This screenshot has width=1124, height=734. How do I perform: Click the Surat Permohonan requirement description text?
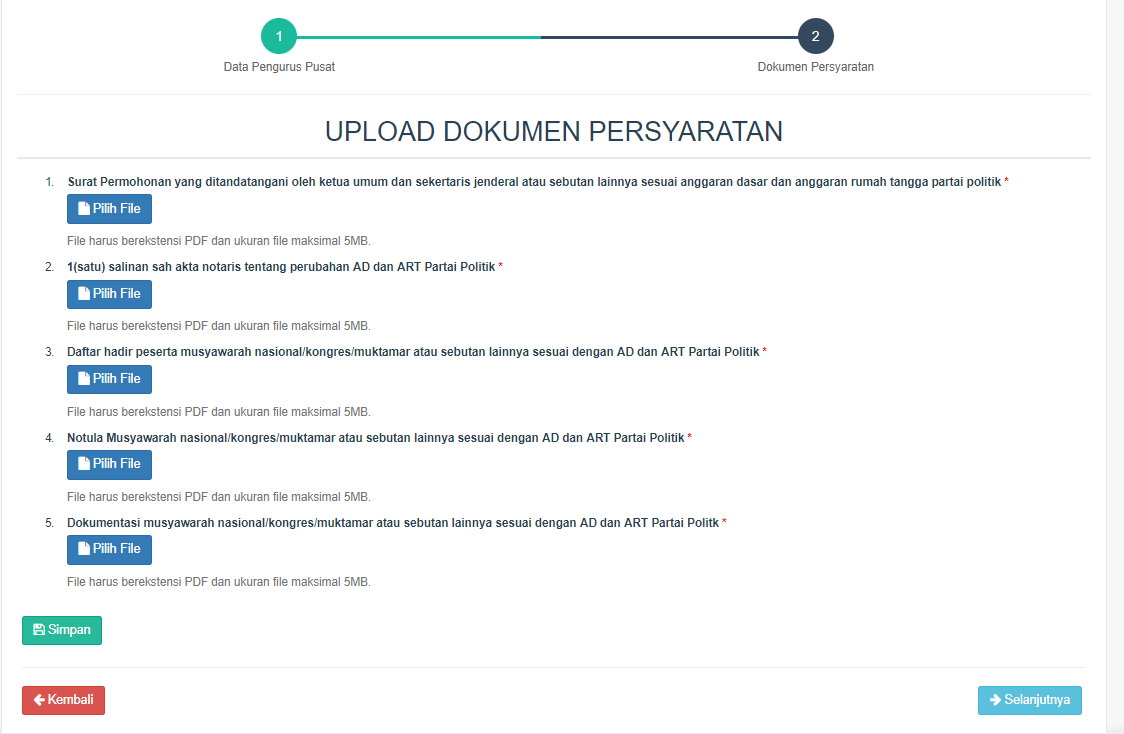(x=535, y=182)
